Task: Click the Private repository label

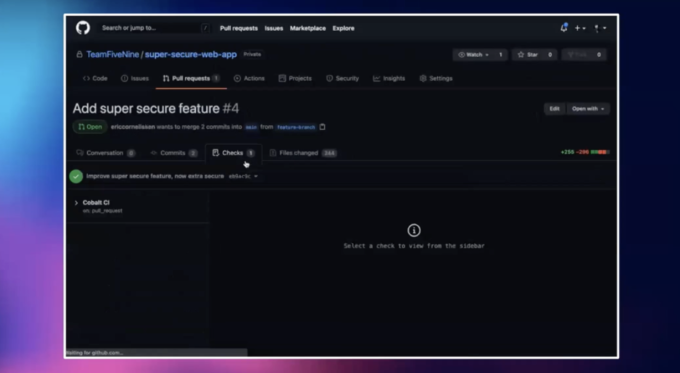Action: tap(252, 54)
